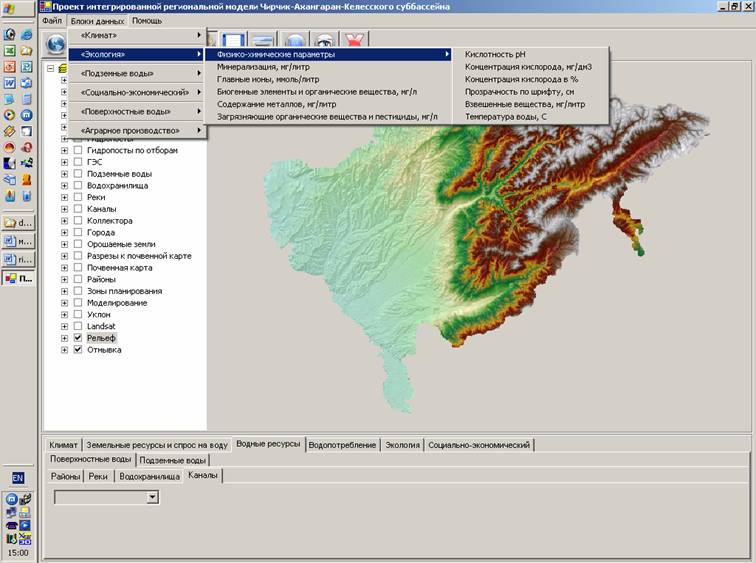Open the Подземные воды sub-tab
The height and width of the screenshot is (563, 756).
[173, 460]
